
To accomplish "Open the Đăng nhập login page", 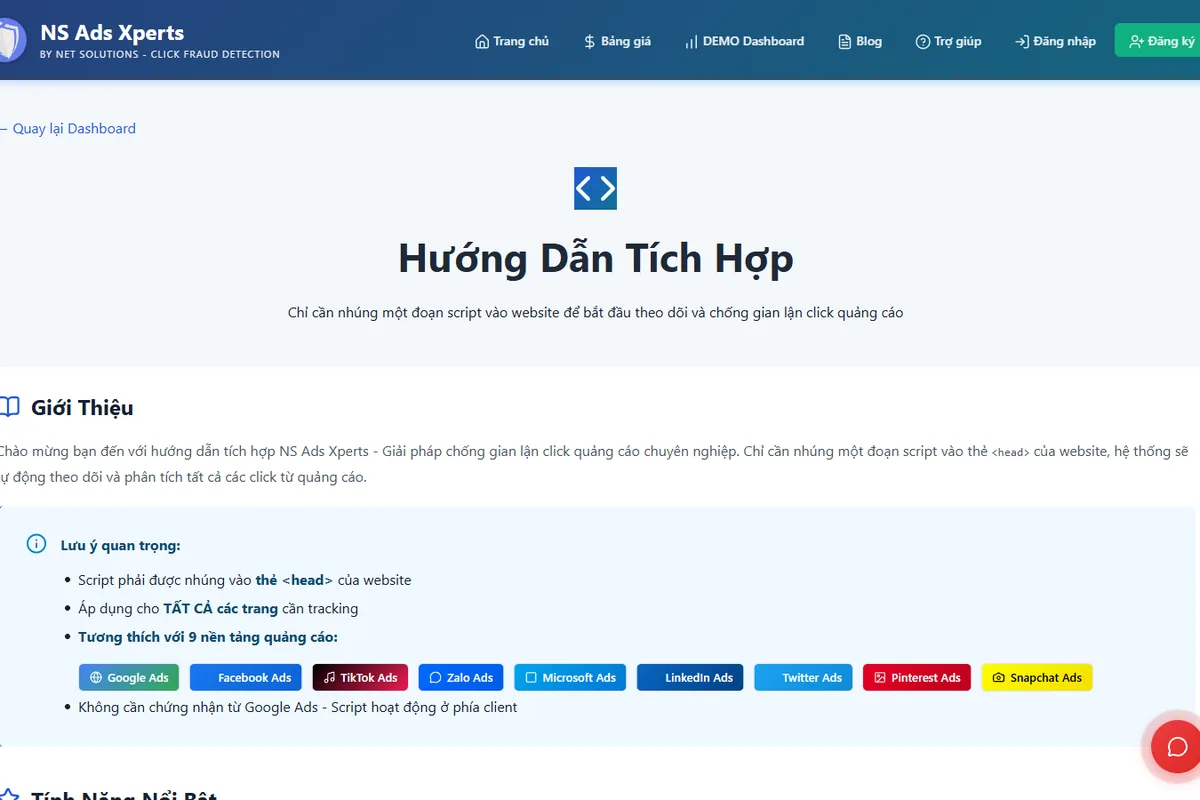I will tap(1055, 41).
